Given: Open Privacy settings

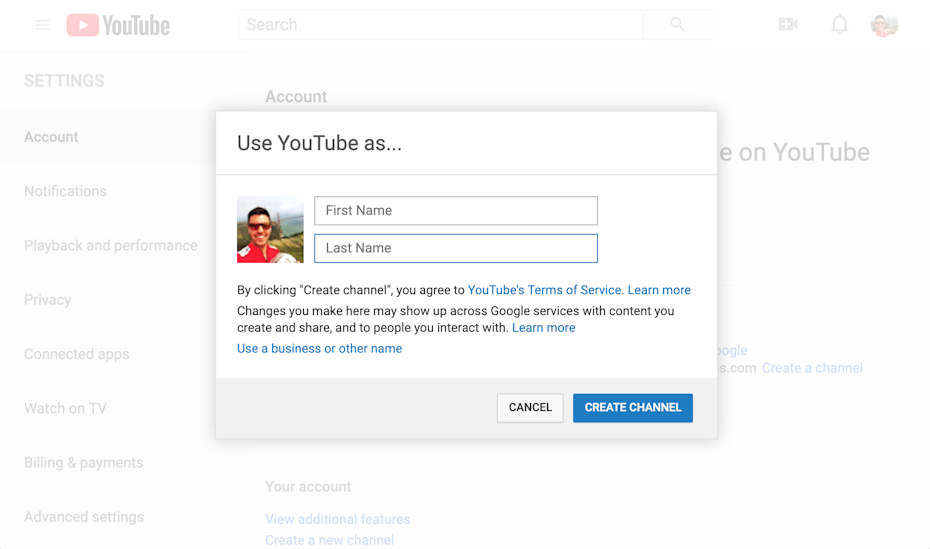Looking at the screenshot, I should [48, 300].
